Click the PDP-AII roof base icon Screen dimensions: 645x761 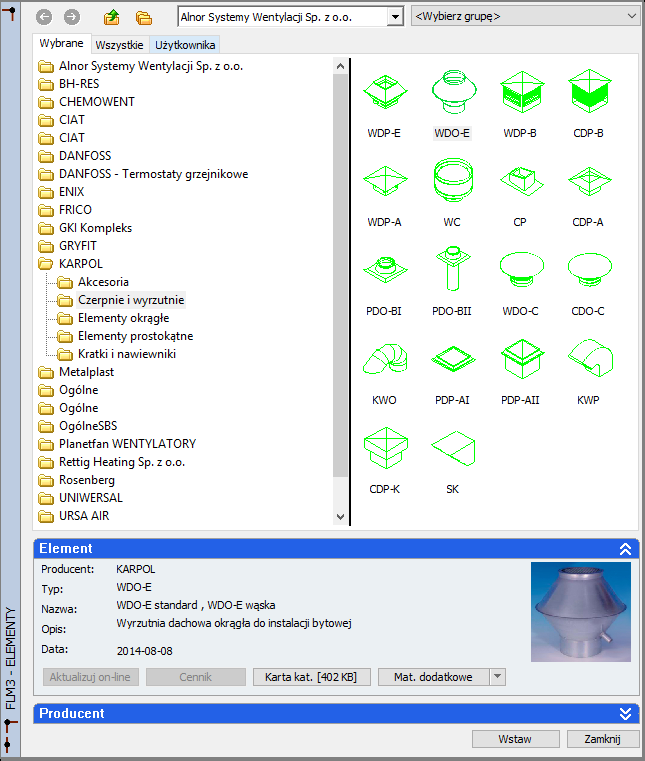pos(520,363)
